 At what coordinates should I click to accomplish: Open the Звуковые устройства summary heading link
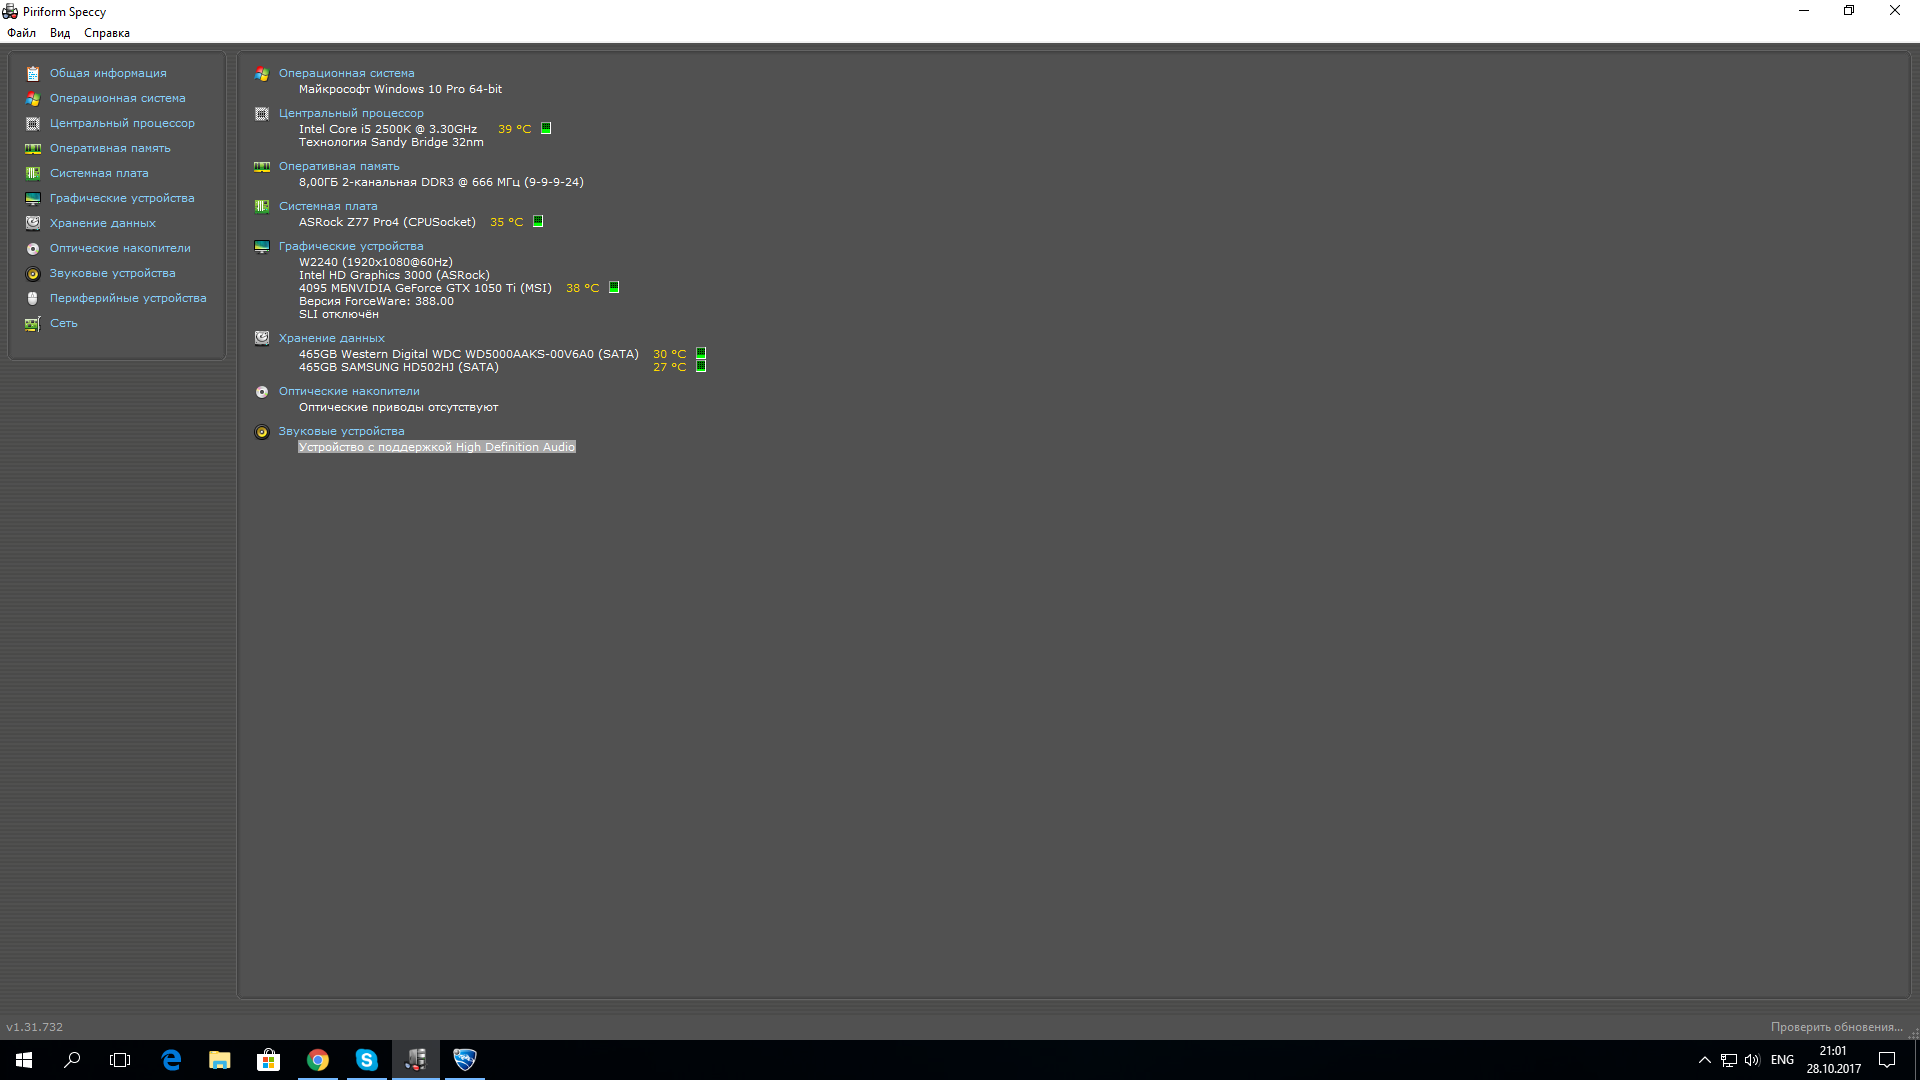[341, 431]
